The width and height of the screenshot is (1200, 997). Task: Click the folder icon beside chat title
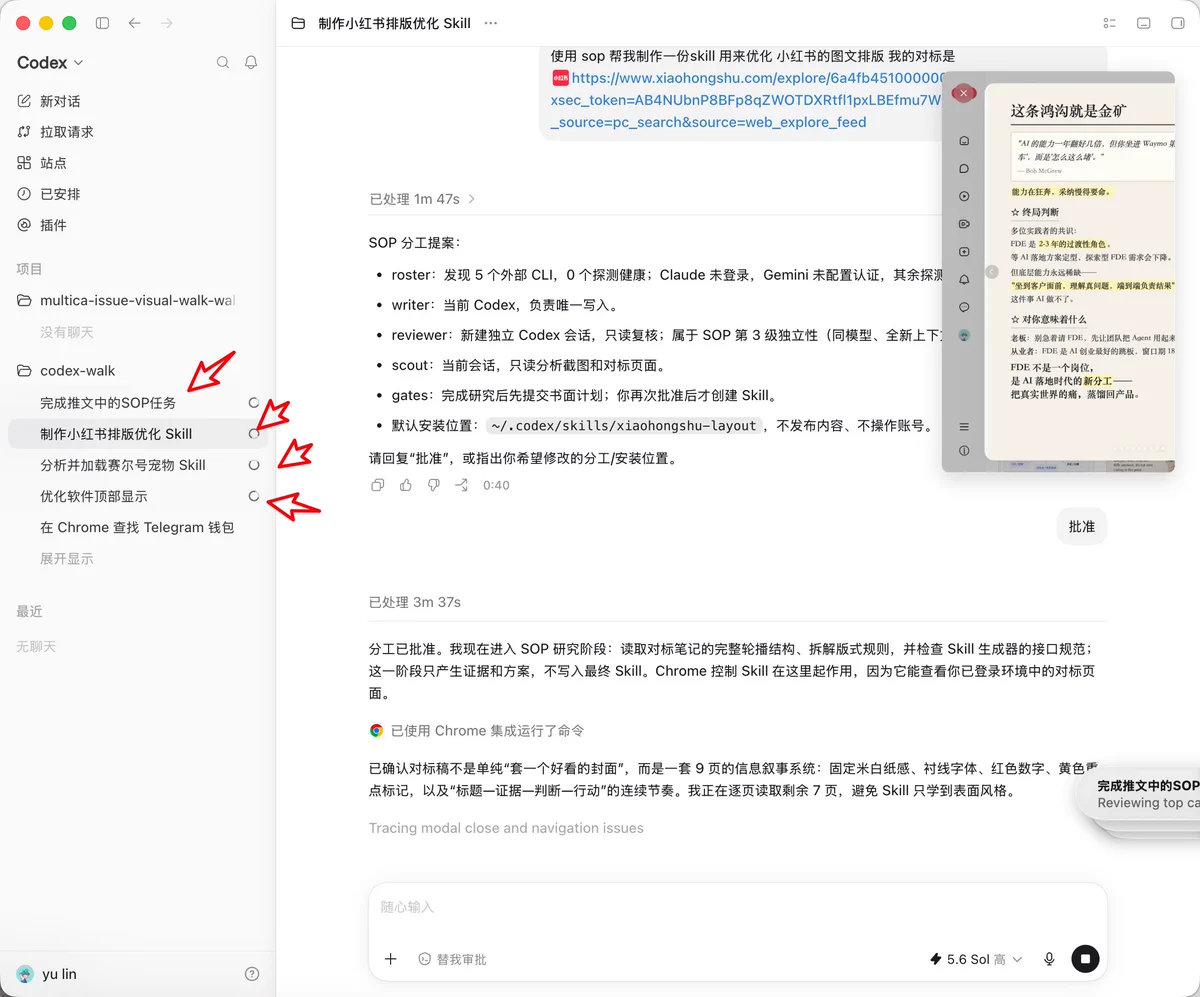(x=298, y=23)
